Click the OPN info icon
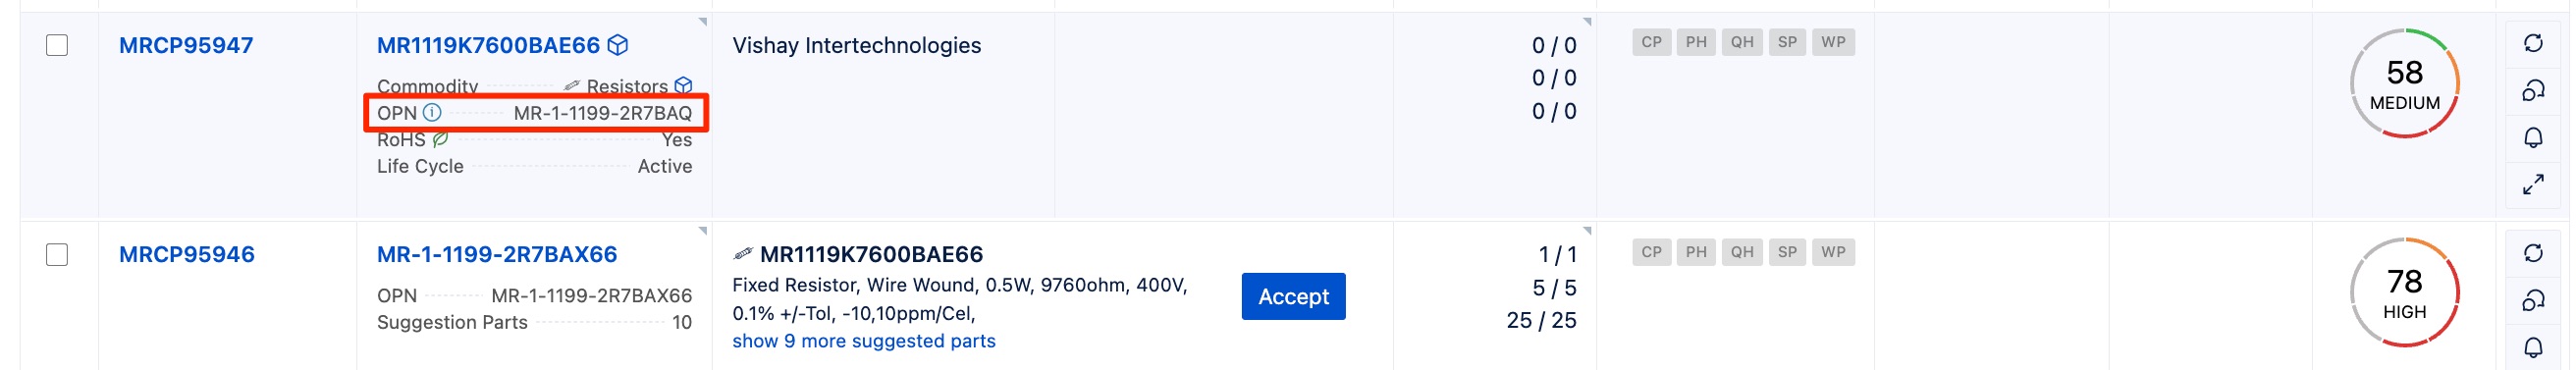Screen dimensions: 2576x370 tap(432, 113)
